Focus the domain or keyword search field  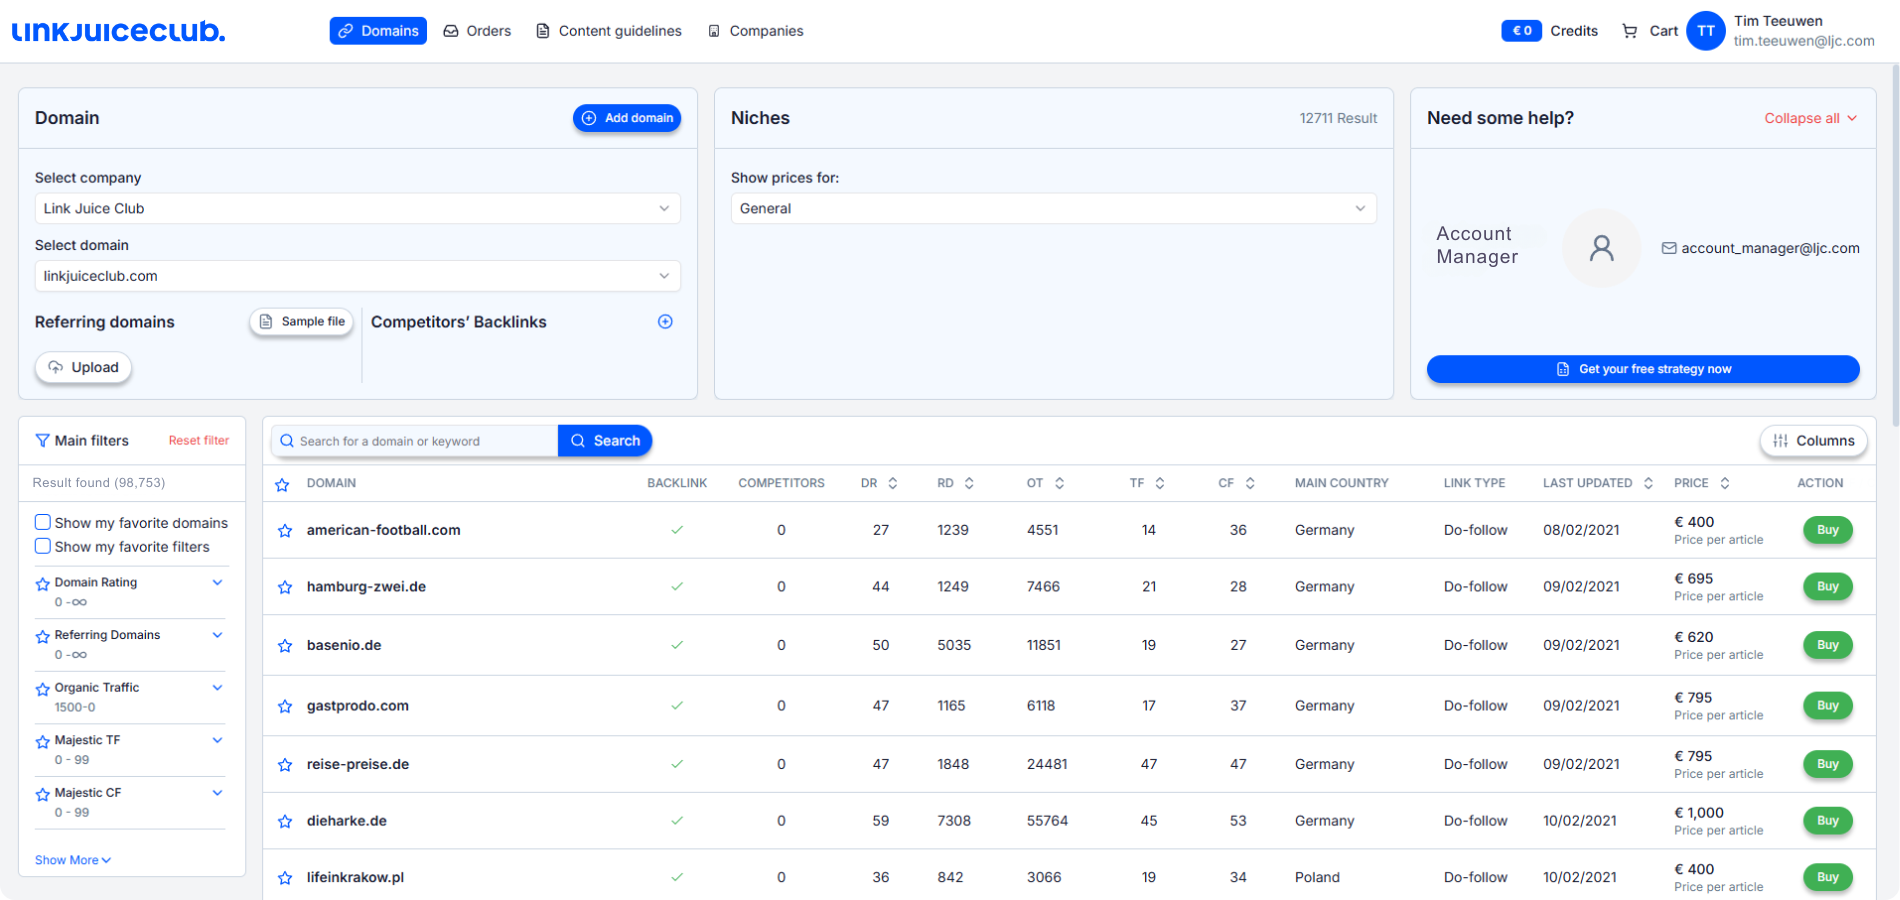coord(415,441)
